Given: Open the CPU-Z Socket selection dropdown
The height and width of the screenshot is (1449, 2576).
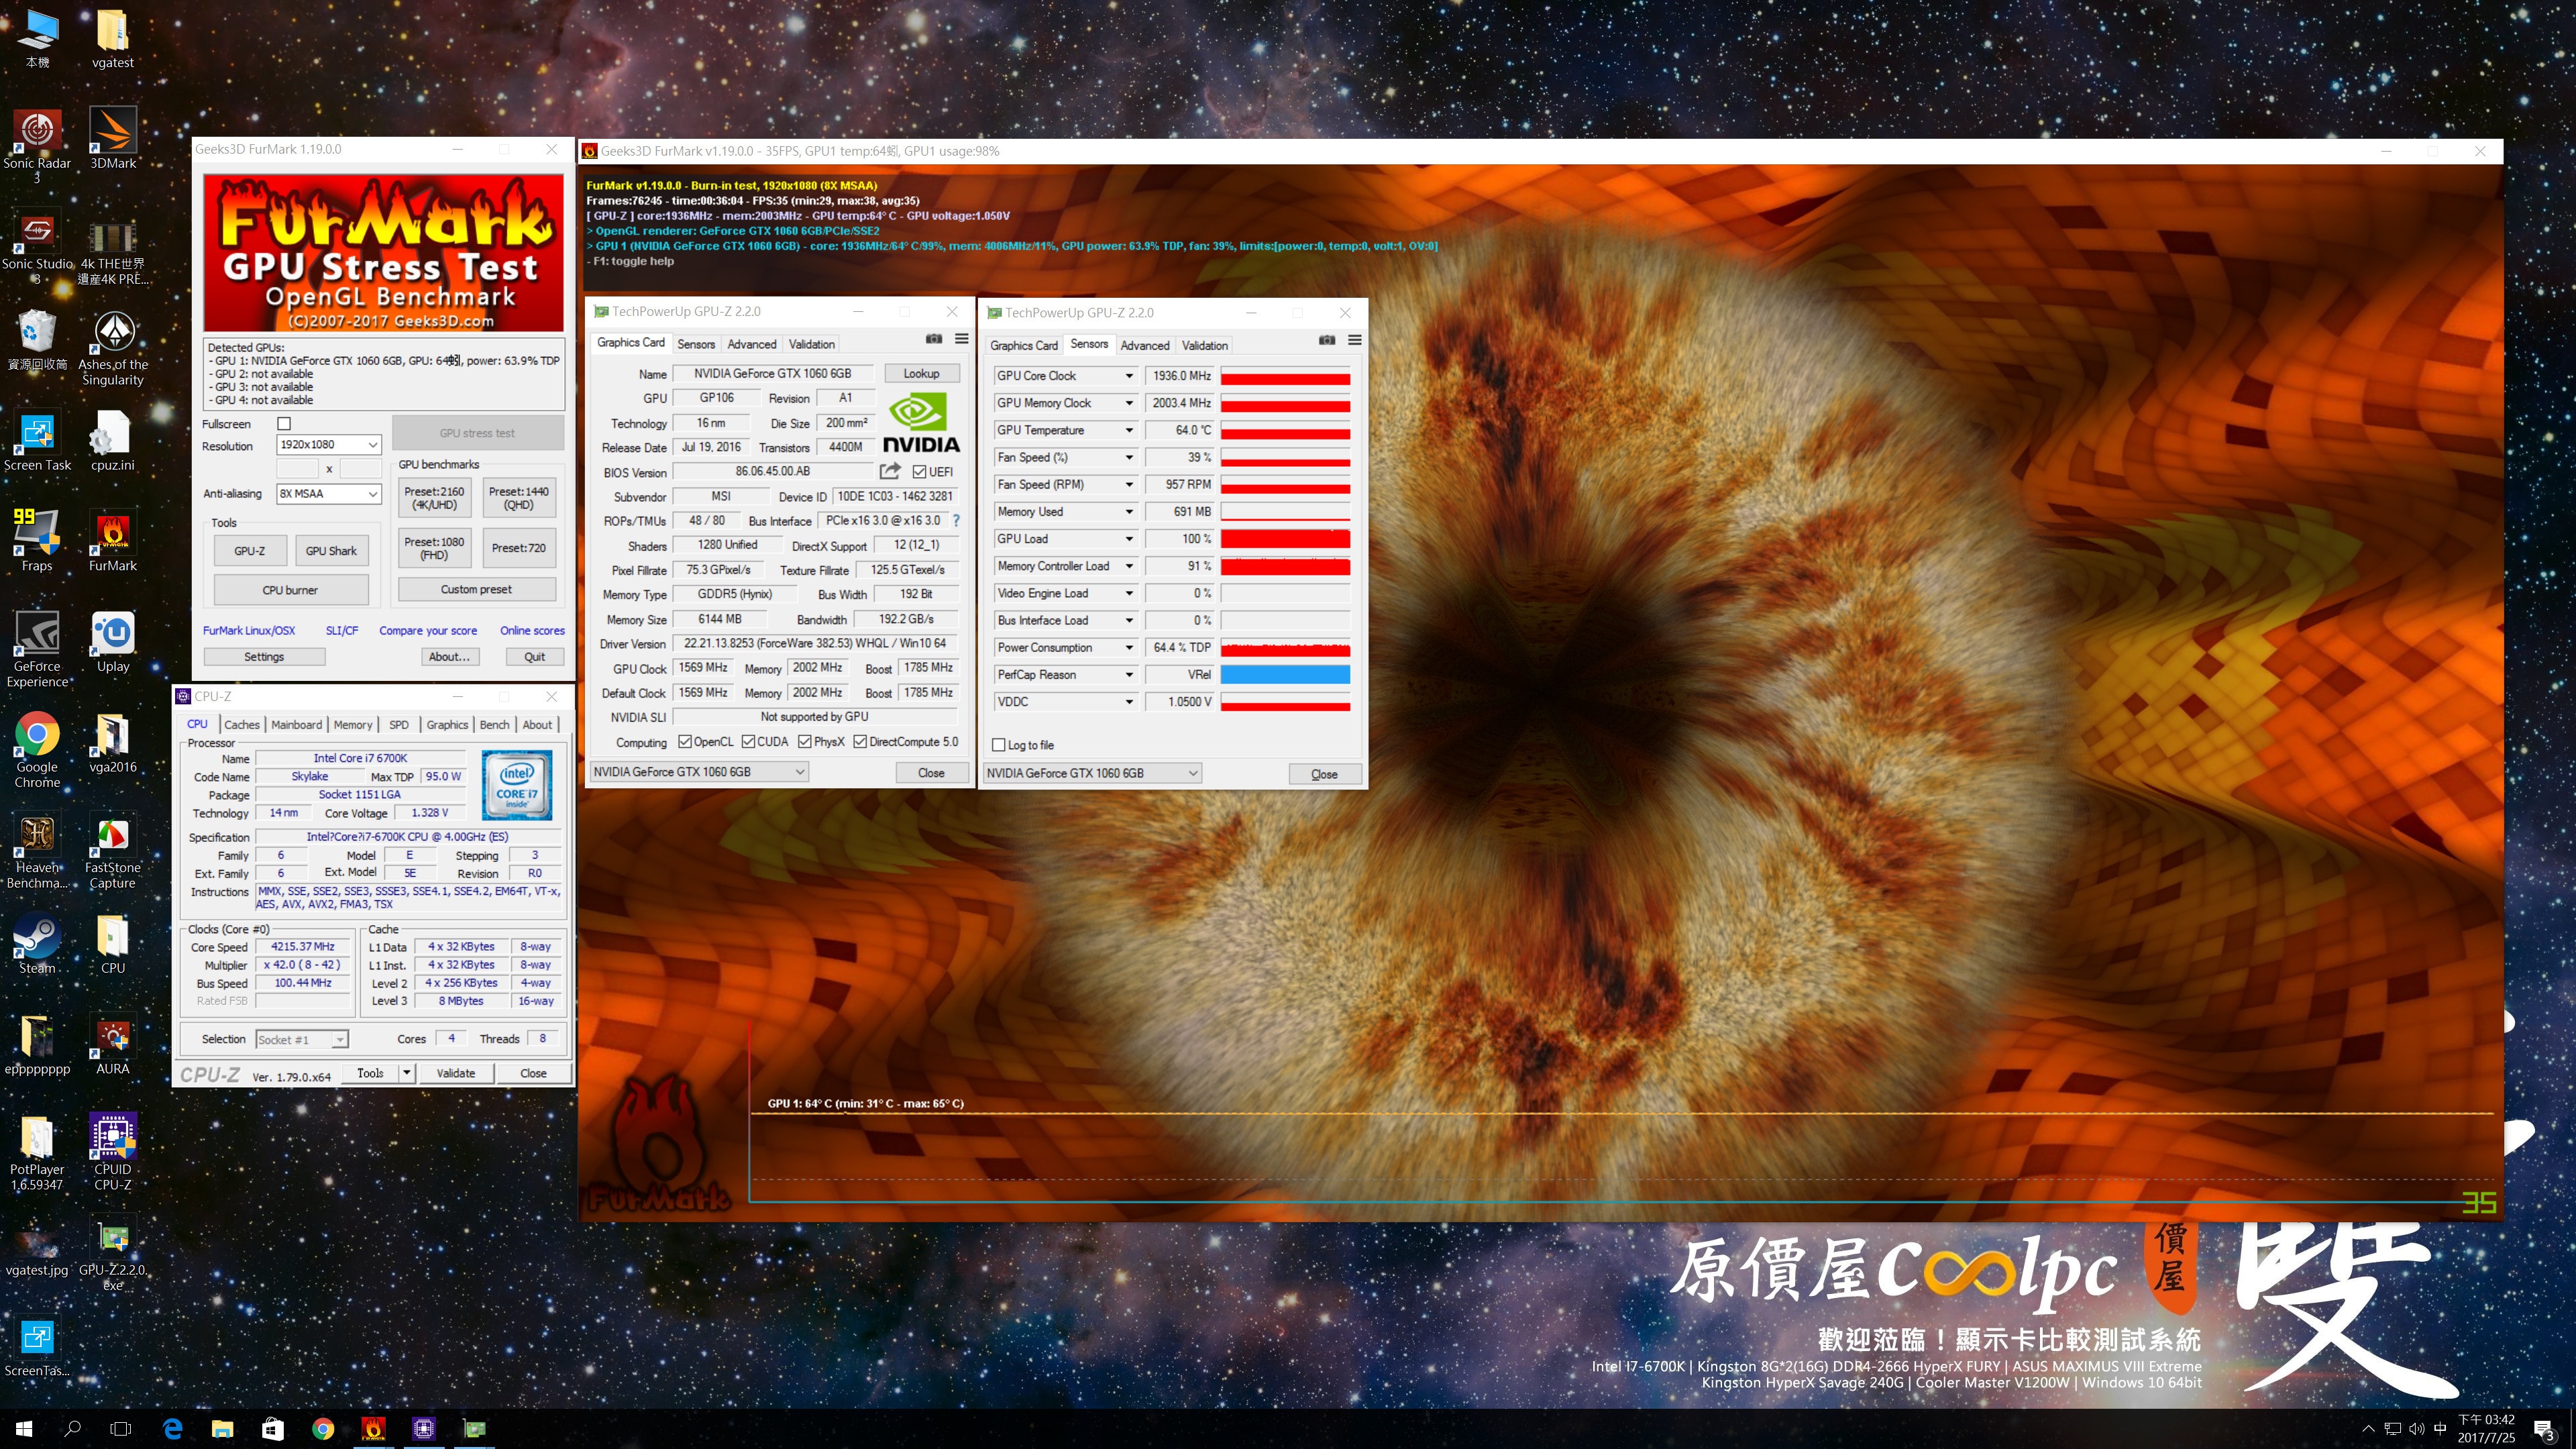Looking at the screenshot, I should (302, 1040).
